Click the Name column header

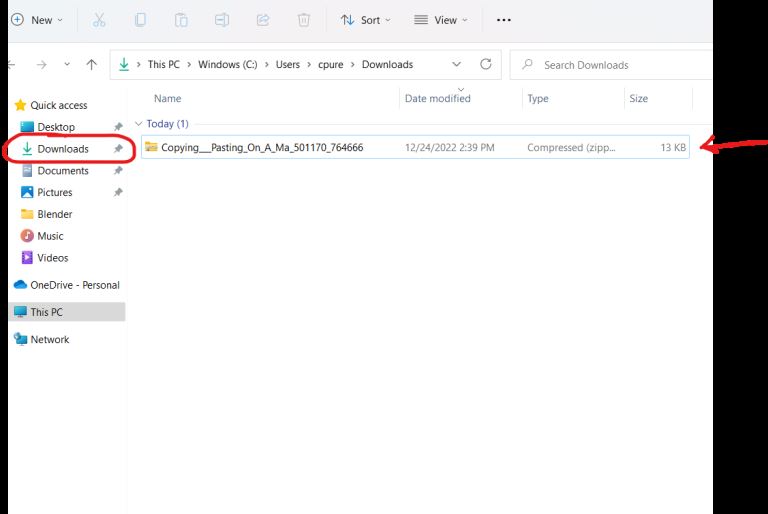[168, 98]
